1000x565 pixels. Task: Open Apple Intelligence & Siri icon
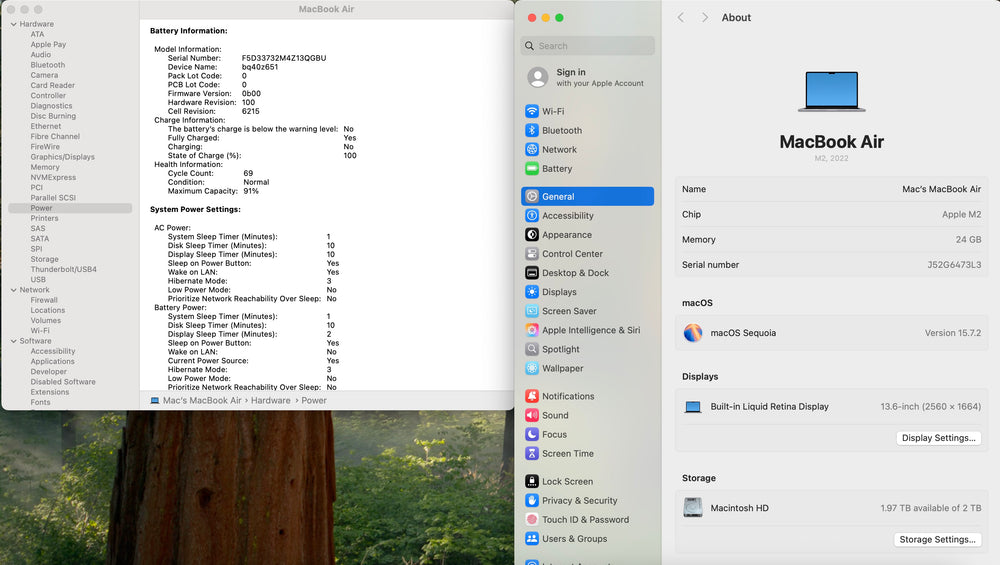tap(532, 330)
